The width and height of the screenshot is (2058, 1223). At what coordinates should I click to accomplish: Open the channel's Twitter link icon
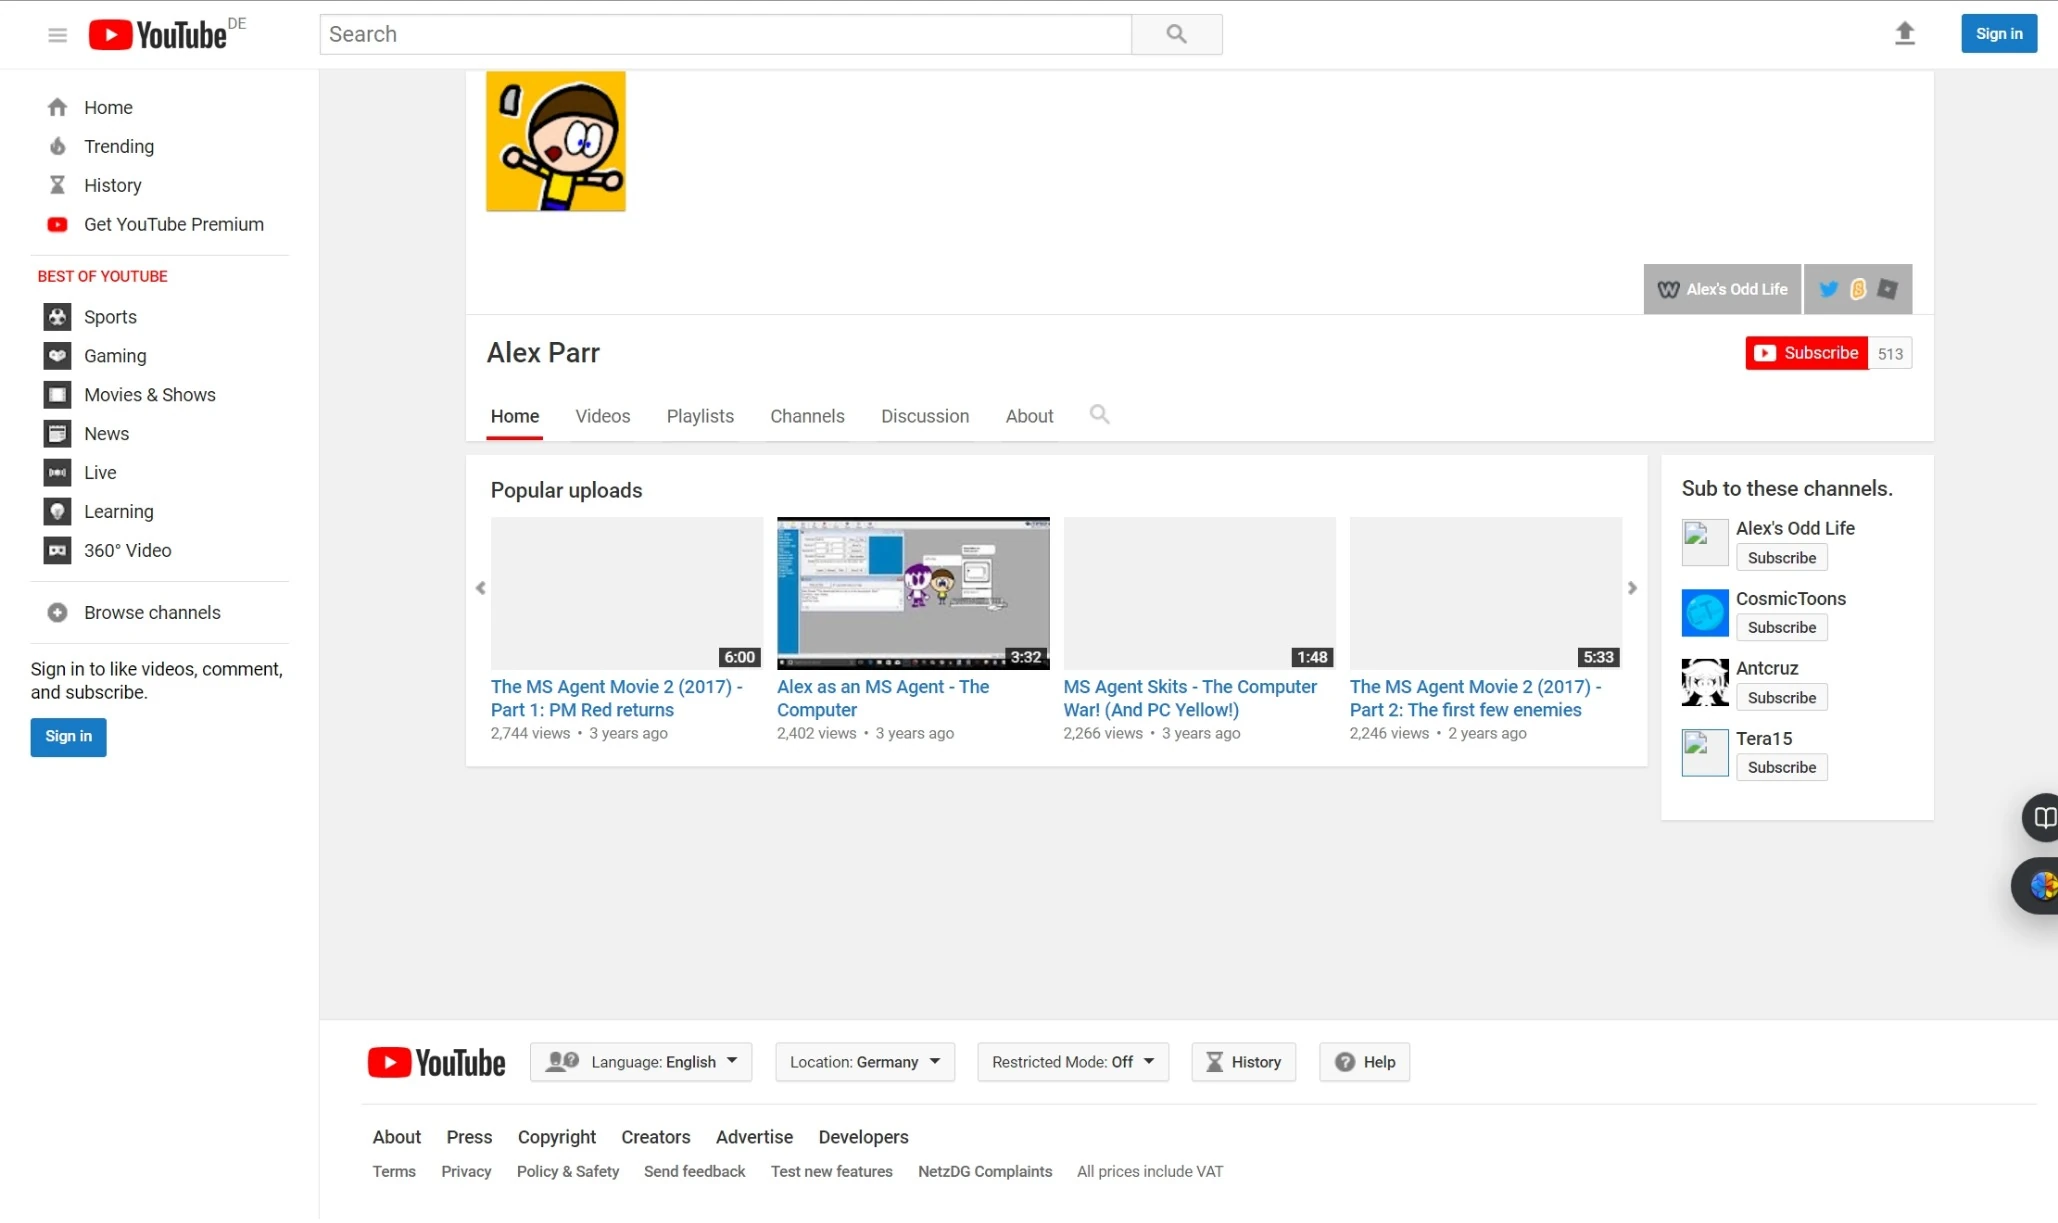[1828, 289]
